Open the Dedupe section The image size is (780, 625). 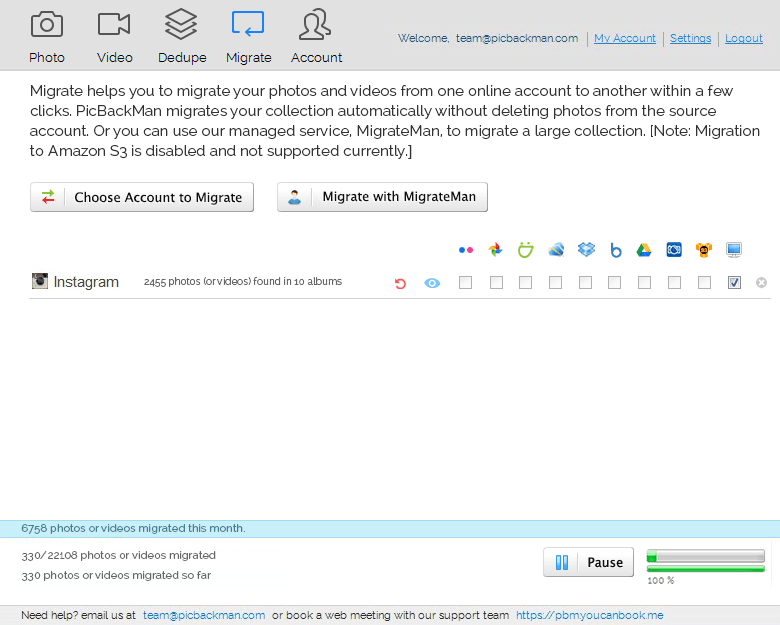(182, 38)
